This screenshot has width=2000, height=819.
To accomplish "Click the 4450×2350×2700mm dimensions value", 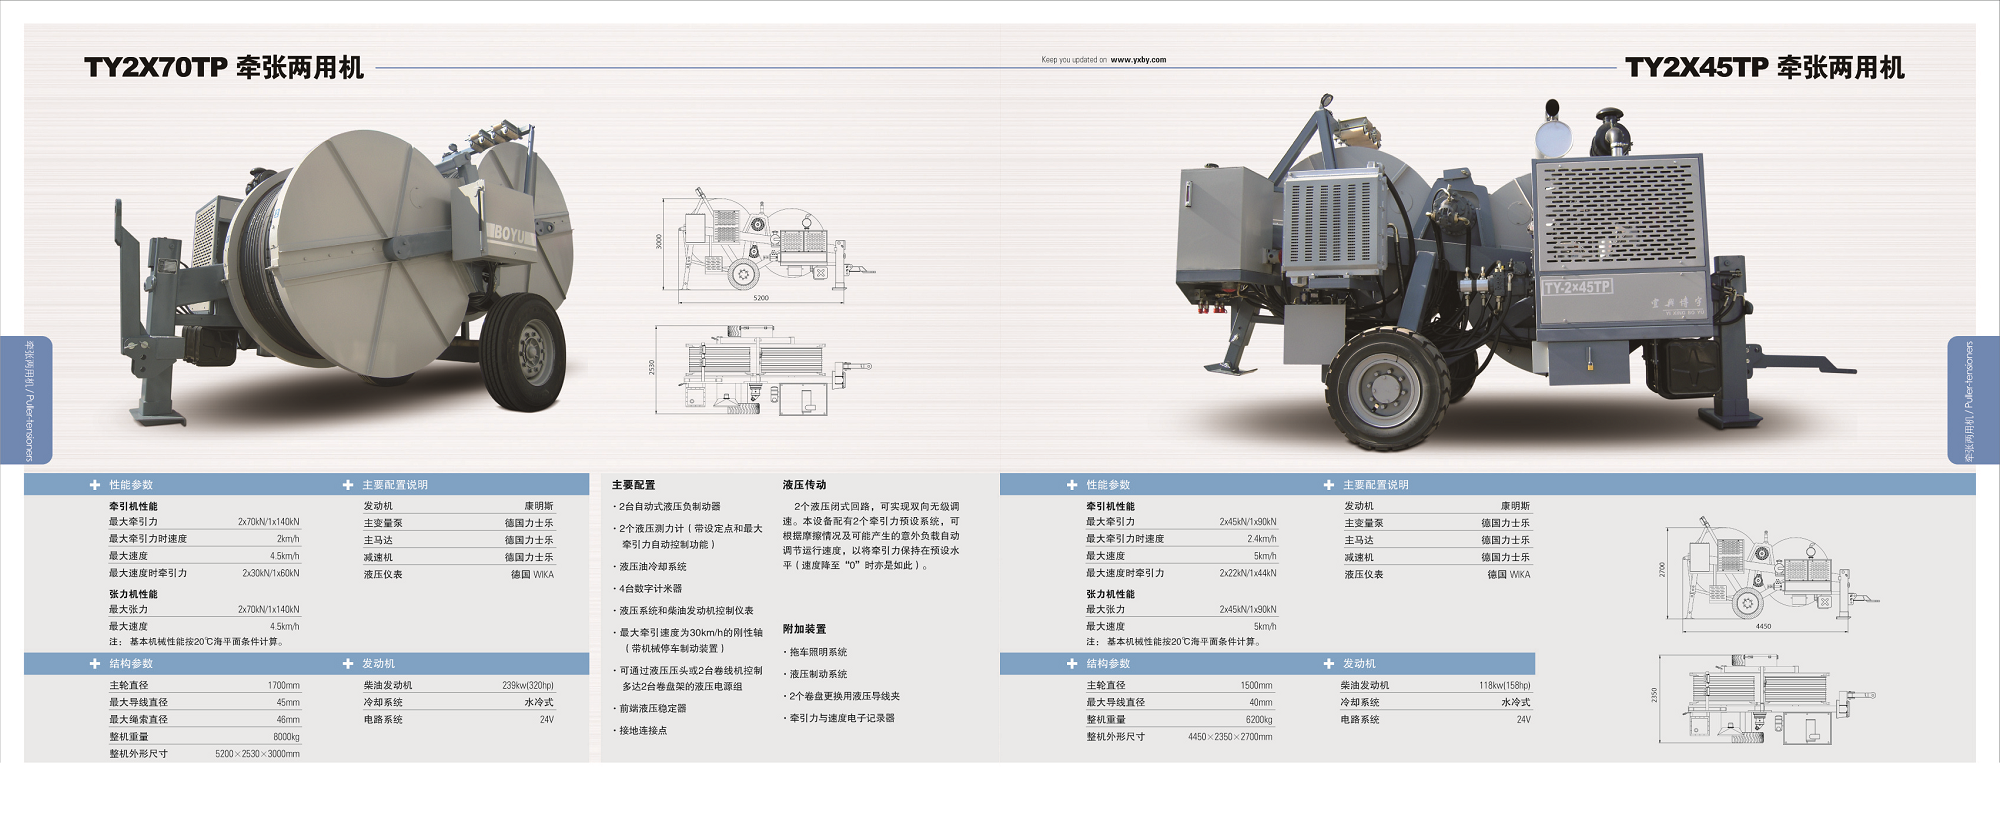I will tap(1231, 737).
